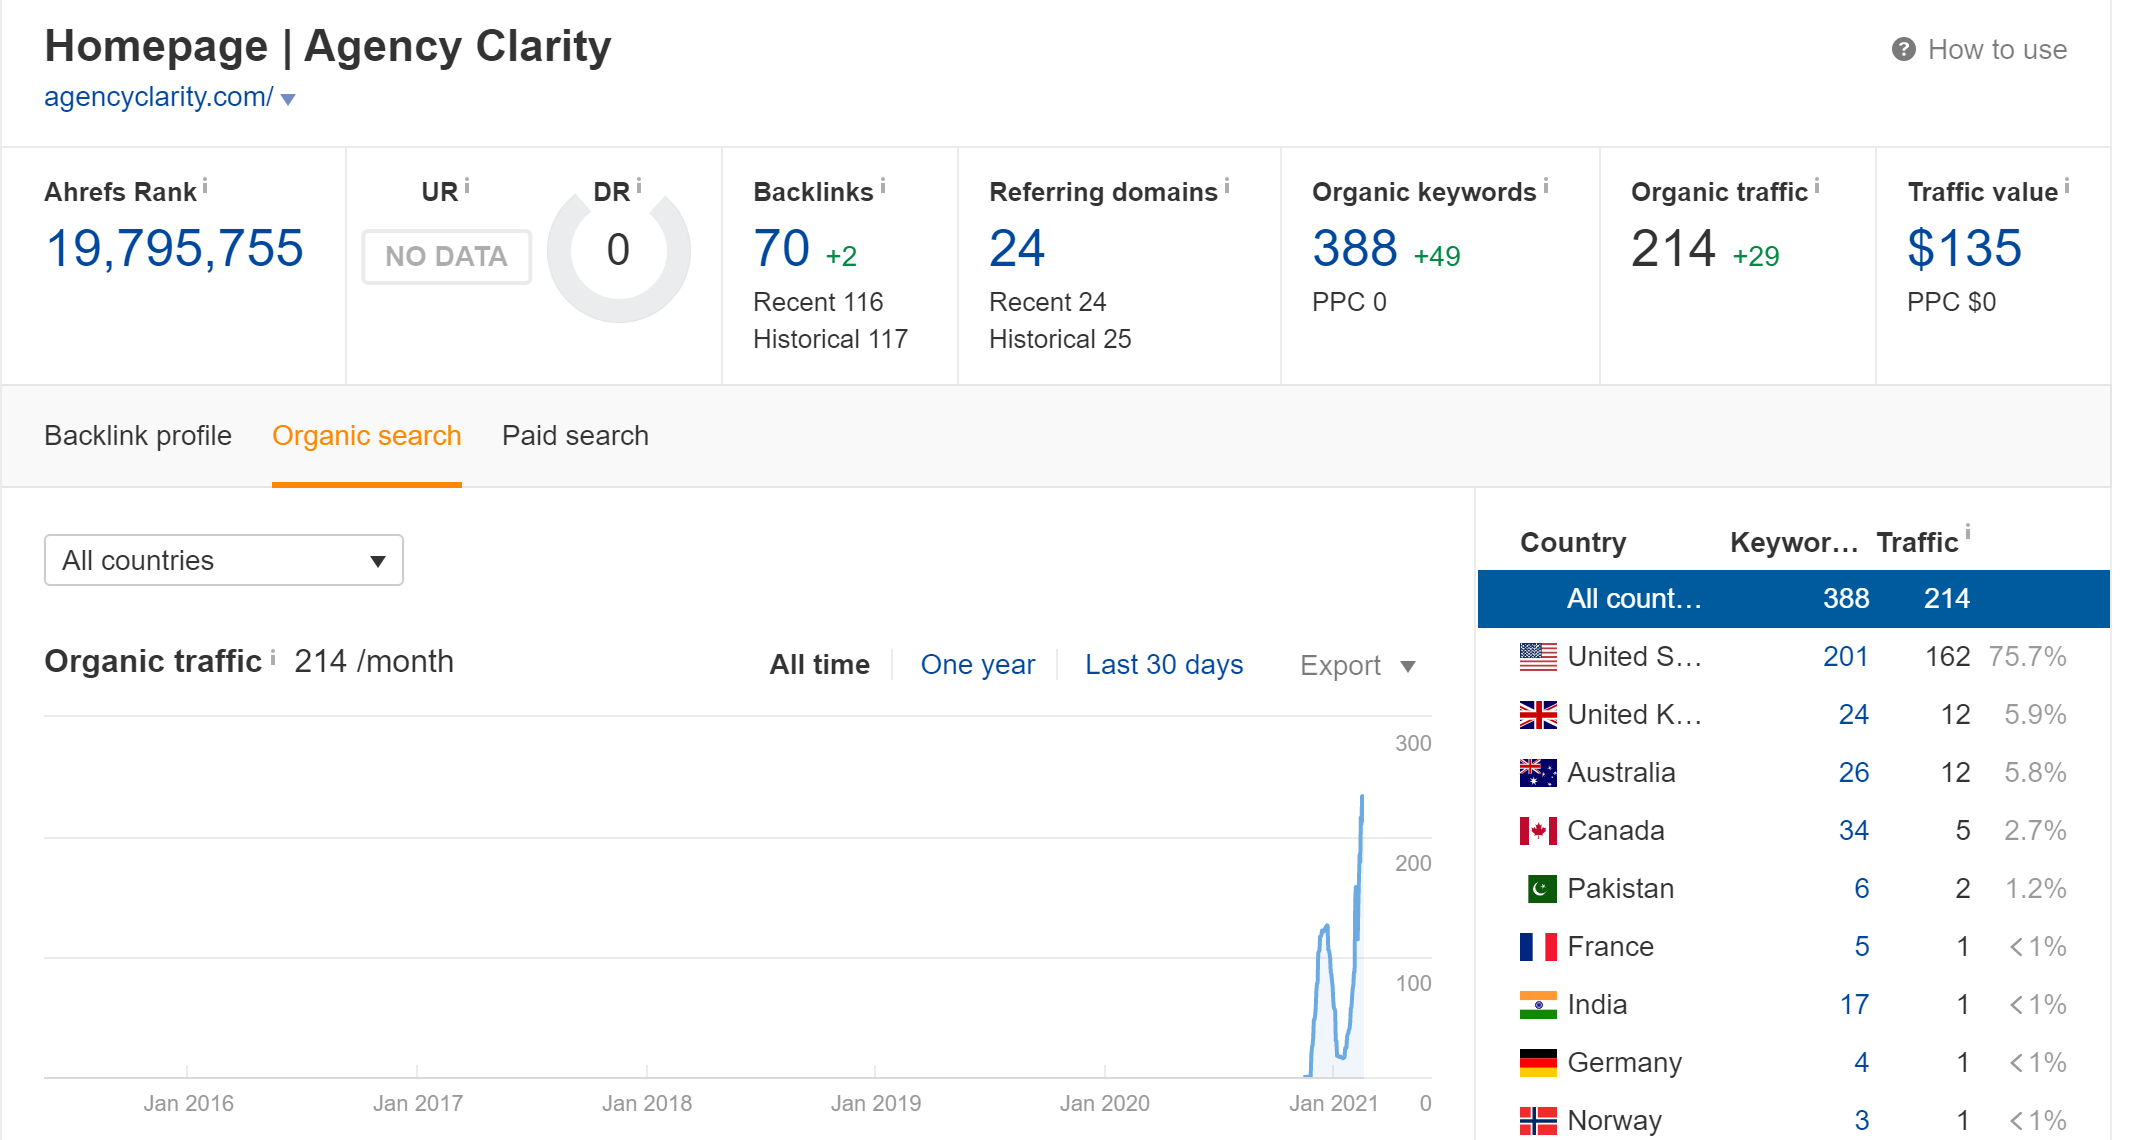Select the All countries table row
This screenshot has height=1140, width=2136.
pyautogui.click(x=1792, y=599)
